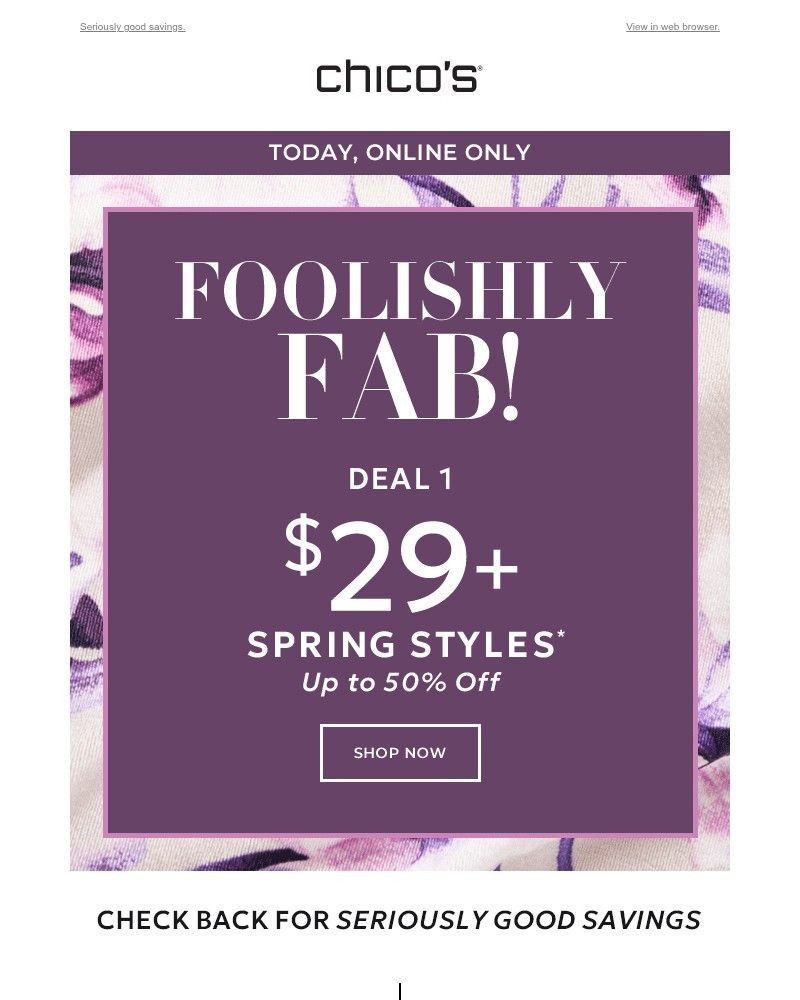Select the DEAL 1 label

[400, 478]
